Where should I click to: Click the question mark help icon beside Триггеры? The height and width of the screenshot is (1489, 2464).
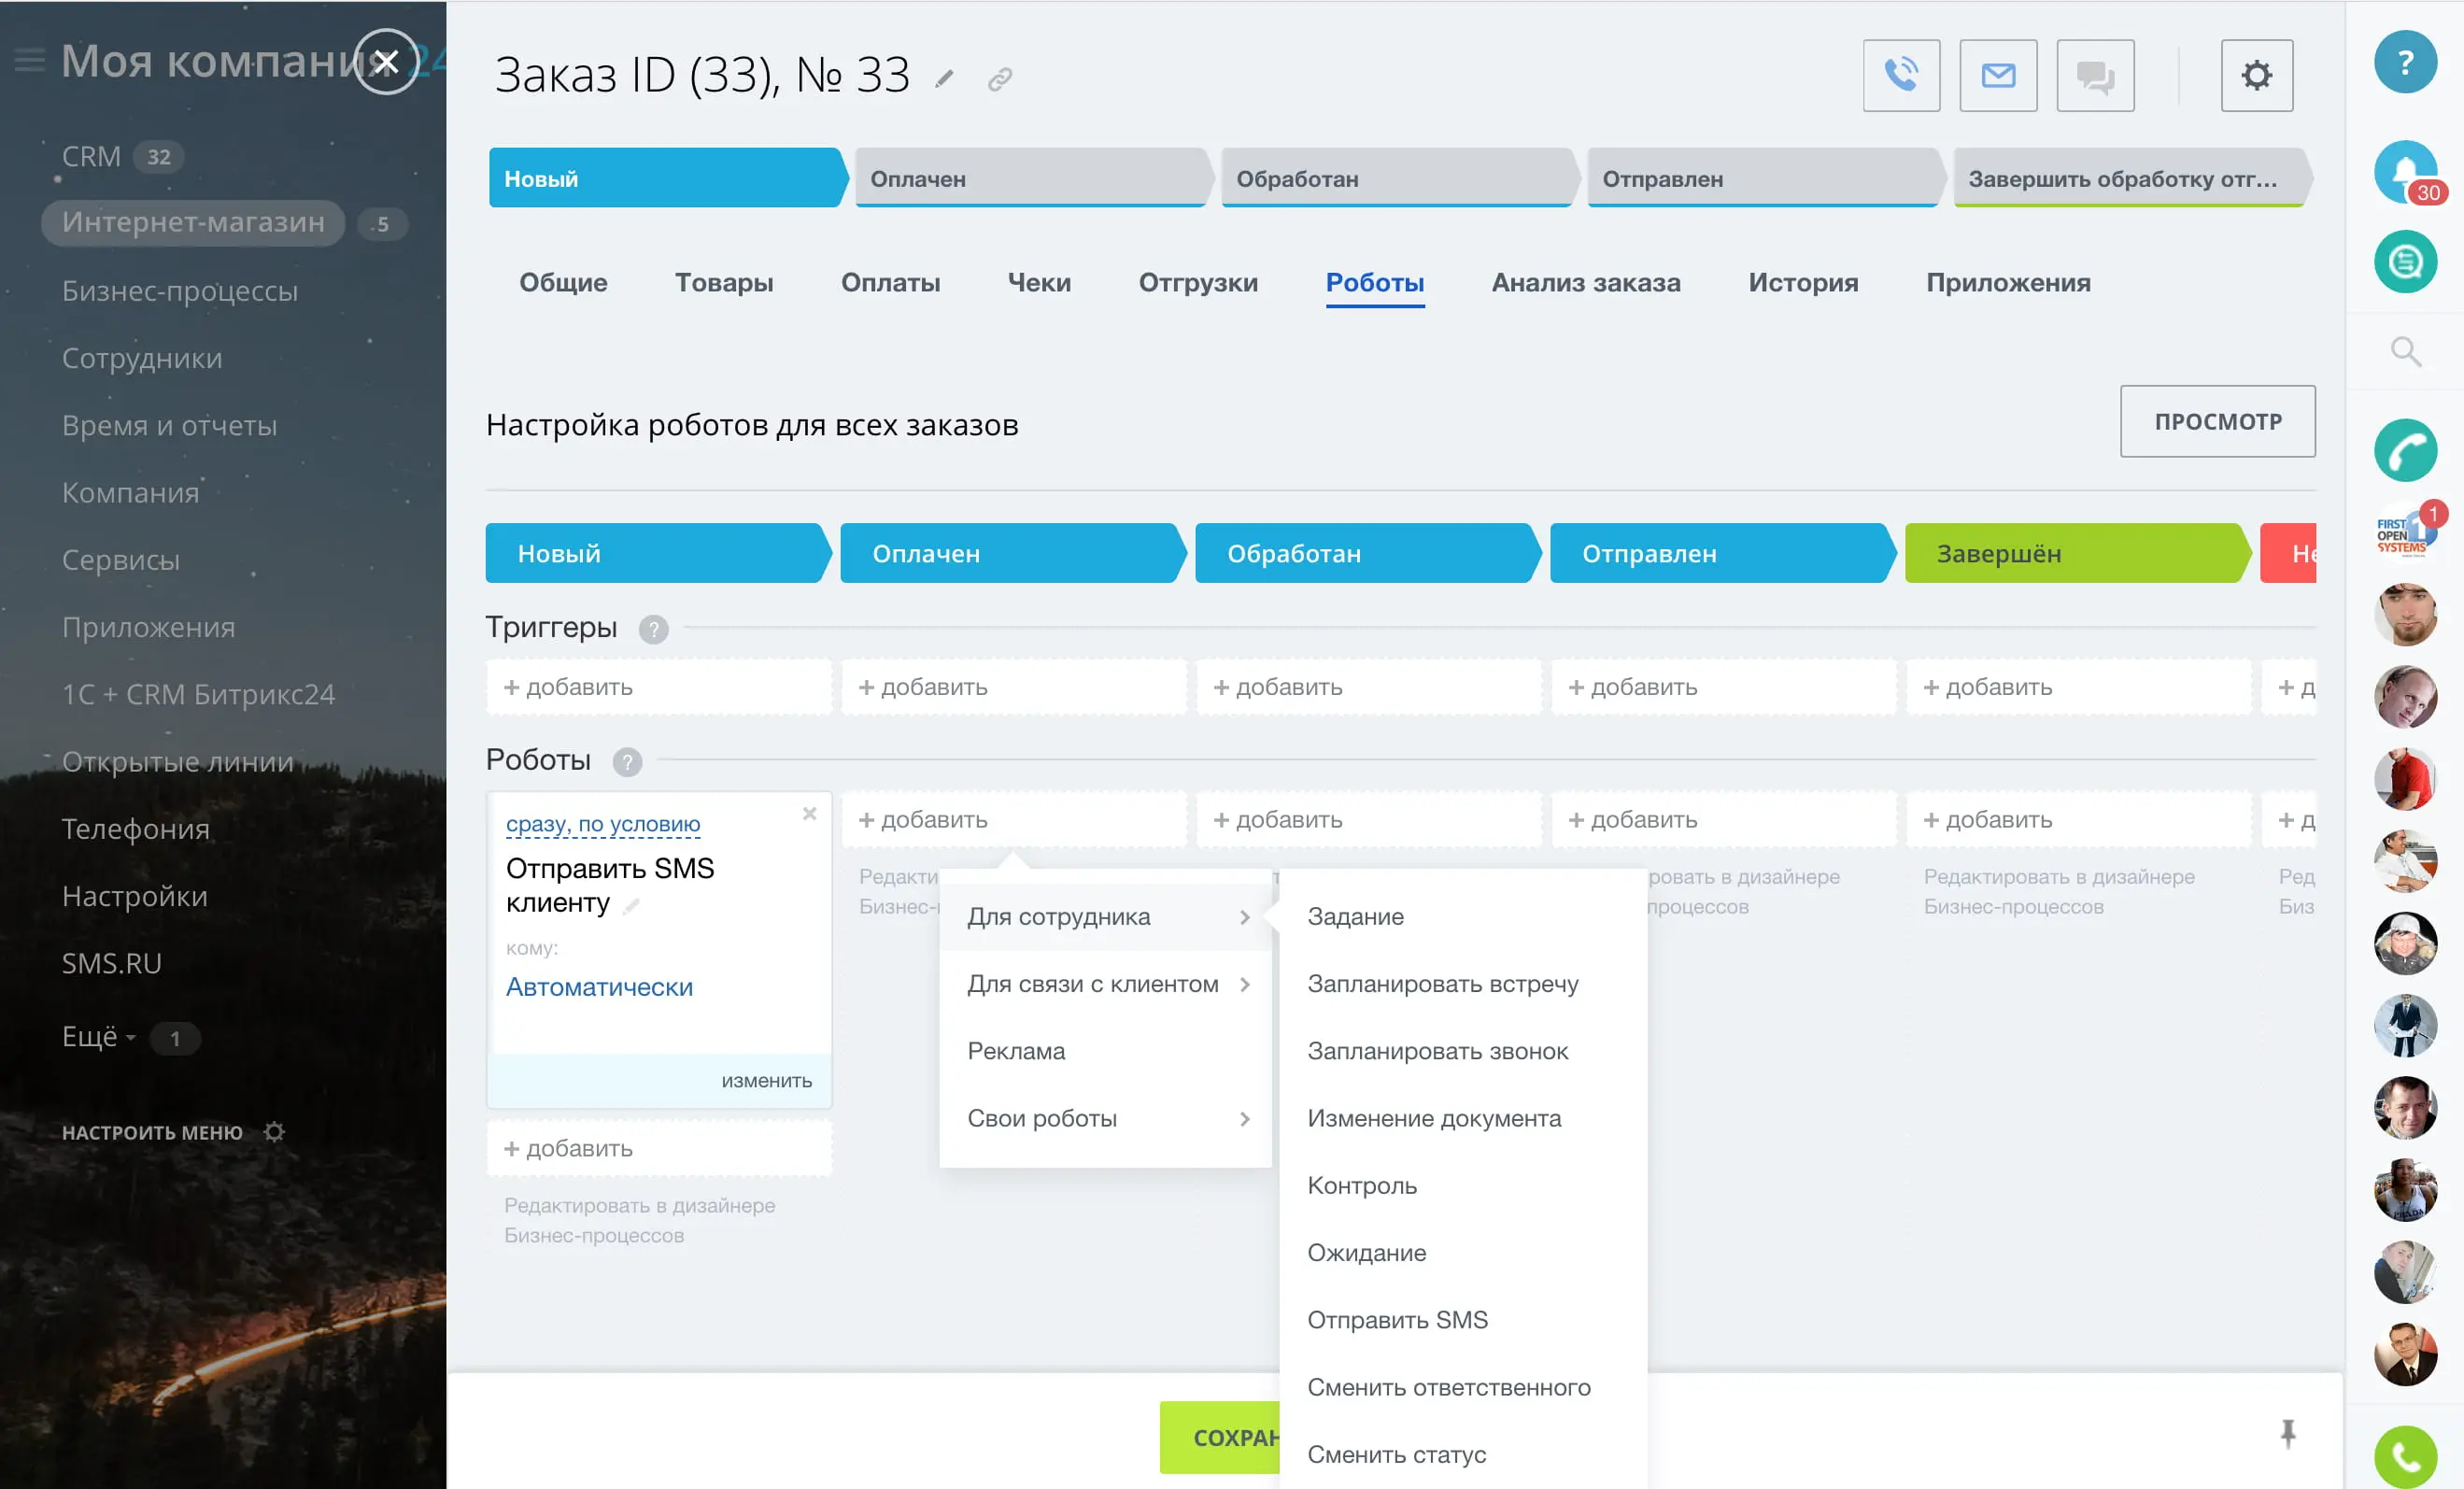coord(653,629)
